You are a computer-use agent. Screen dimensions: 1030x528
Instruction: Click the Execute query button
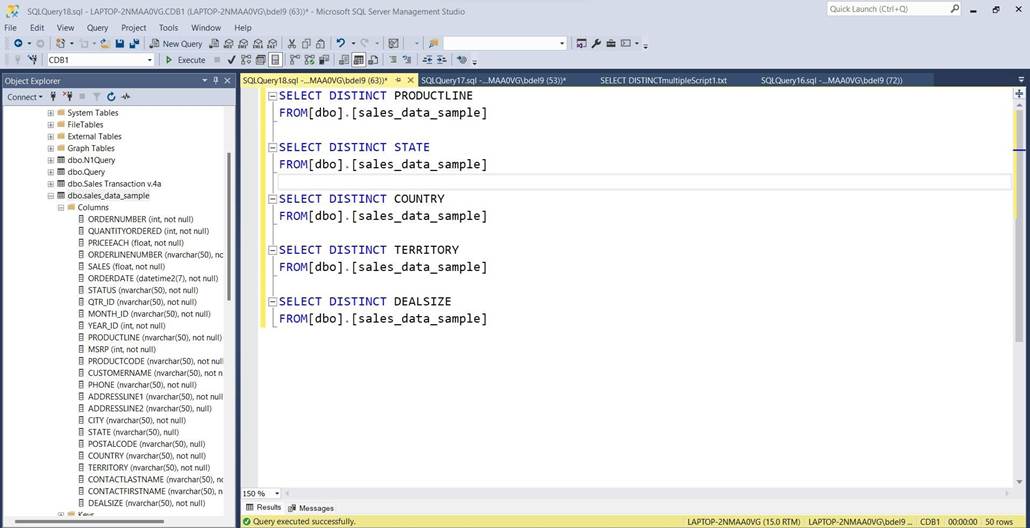185,60
